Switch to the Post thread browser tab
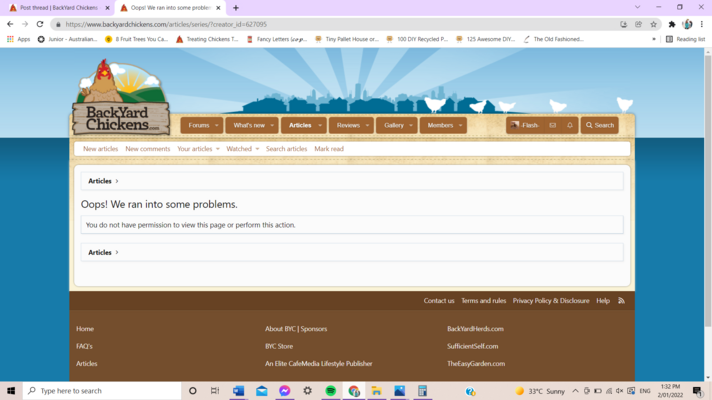 tap(58, 7)
